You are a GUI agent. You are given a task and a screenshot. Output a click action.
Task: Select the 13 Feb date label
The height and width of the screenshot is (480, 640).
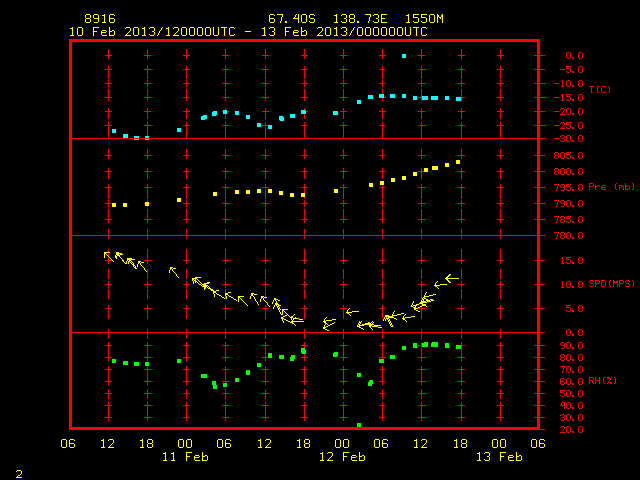click(x=499, y=457)
